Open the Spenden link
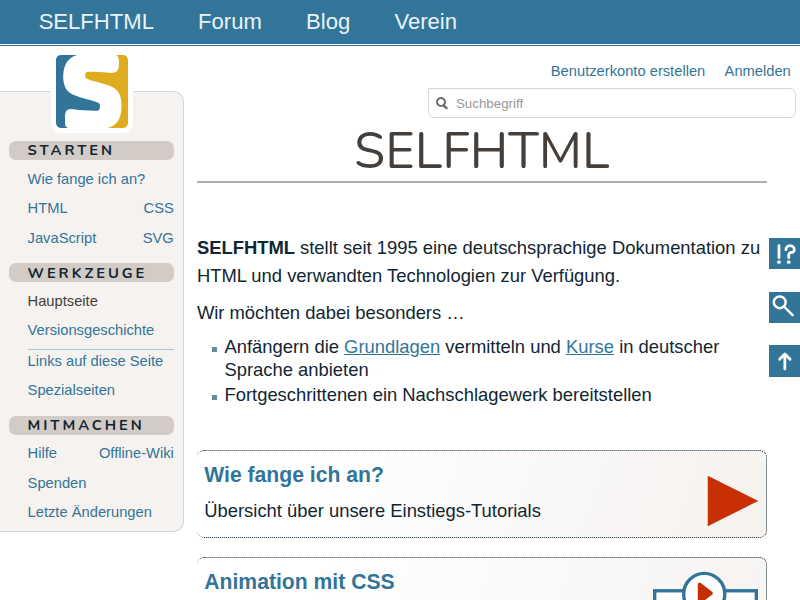Screen dimensions: 800x600 57,483
